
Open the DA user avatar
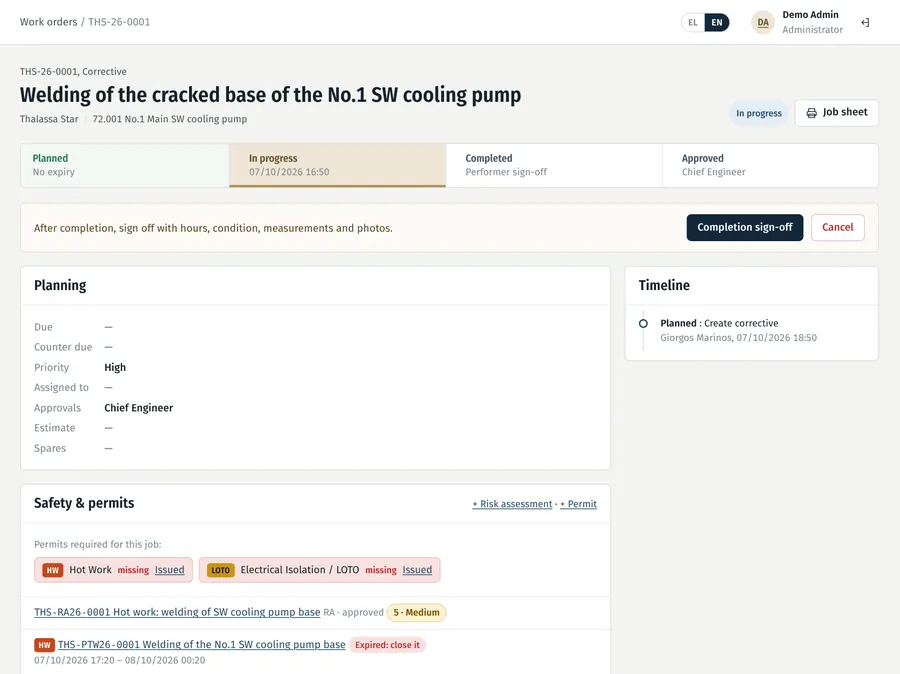pos(763,22)
